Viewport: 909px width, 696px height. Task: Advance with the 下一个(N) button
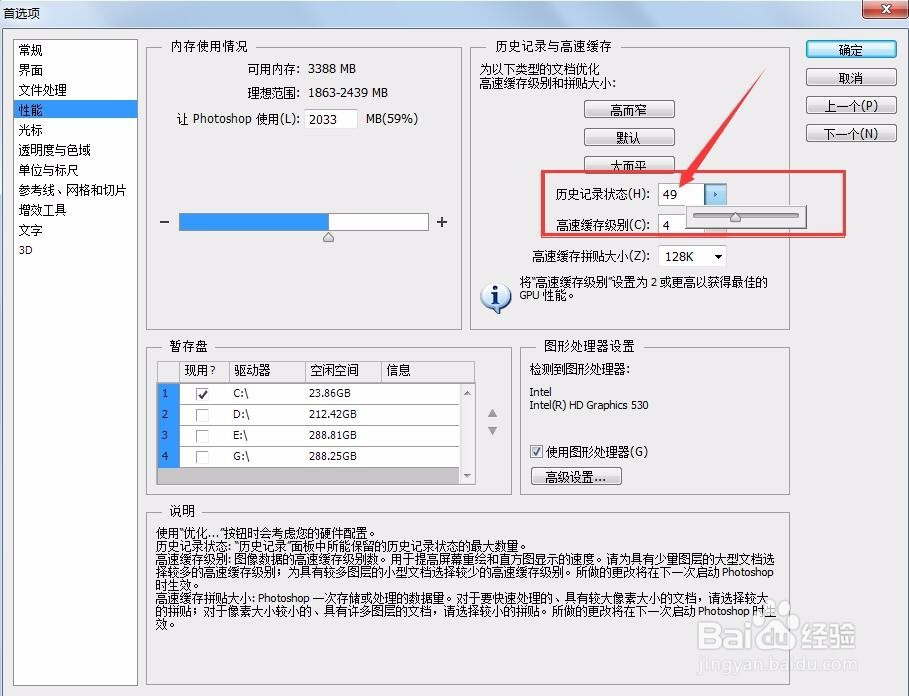850,133
